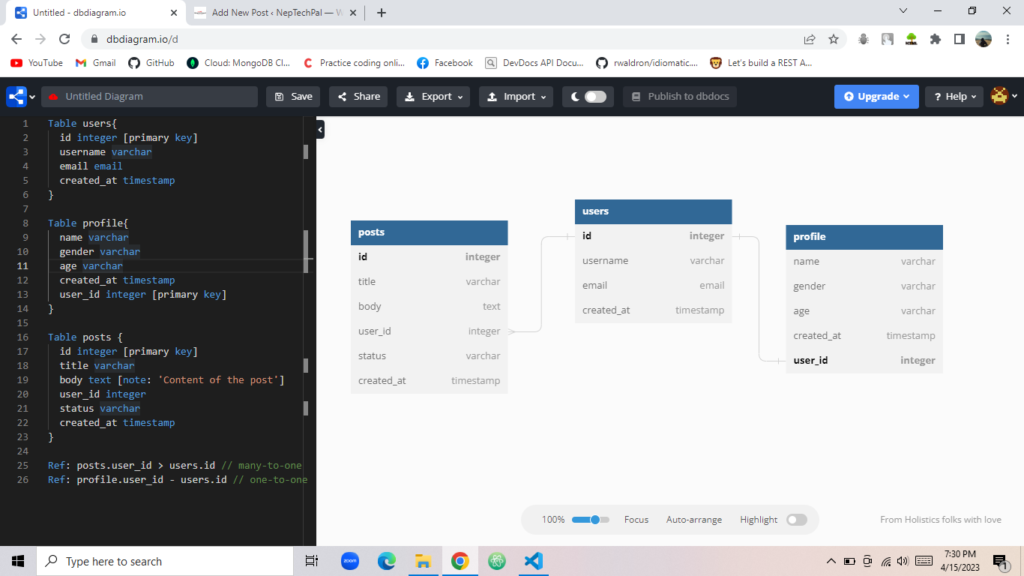Go forward in browser history
The height and width of the screenshot is (576, 1024).
tap(40, 39)
